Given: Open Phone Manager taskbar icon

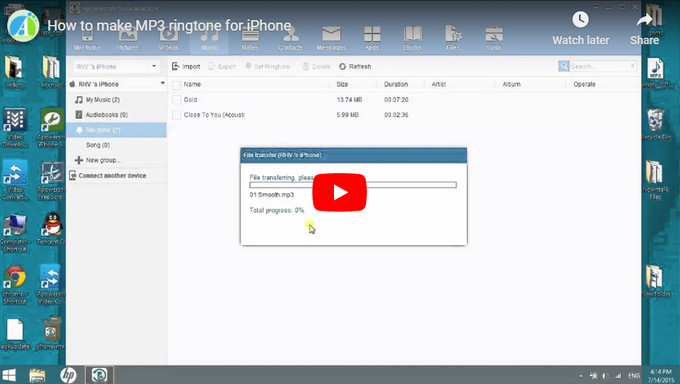Looking at the screenshot, I should tap(99, 375).
